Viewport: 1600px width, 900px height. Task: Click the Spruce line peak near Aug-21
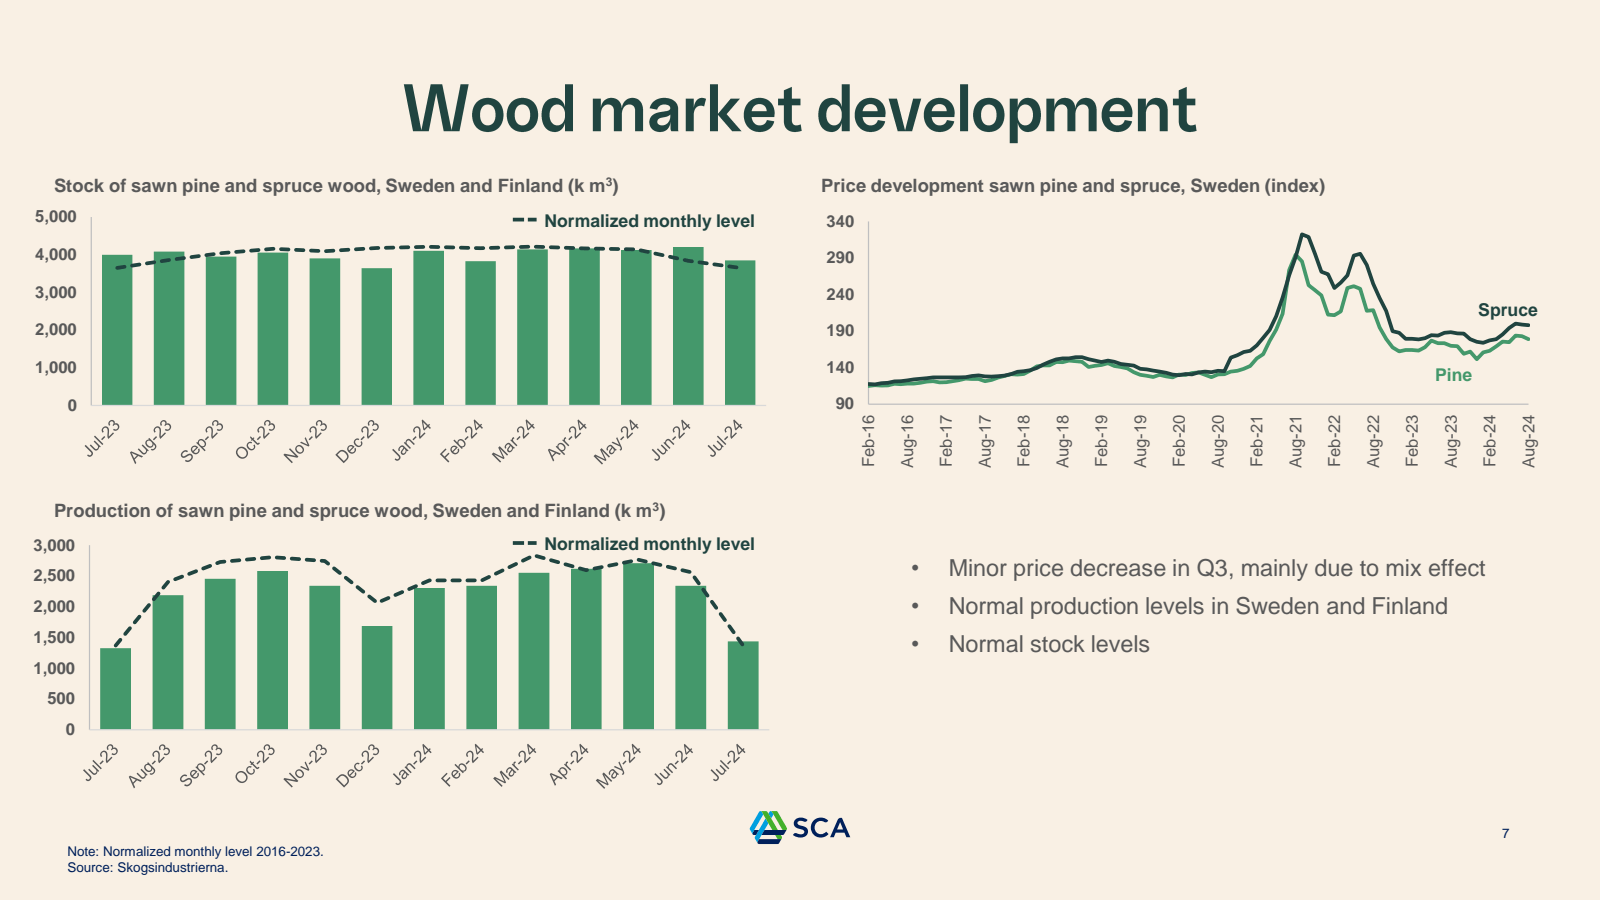pos(1302,234)
